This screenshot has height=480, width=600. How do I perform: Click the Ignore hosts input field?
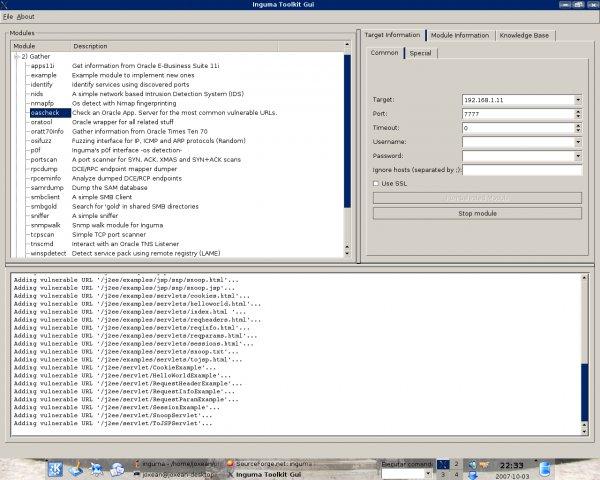click(x=524, y=170)
